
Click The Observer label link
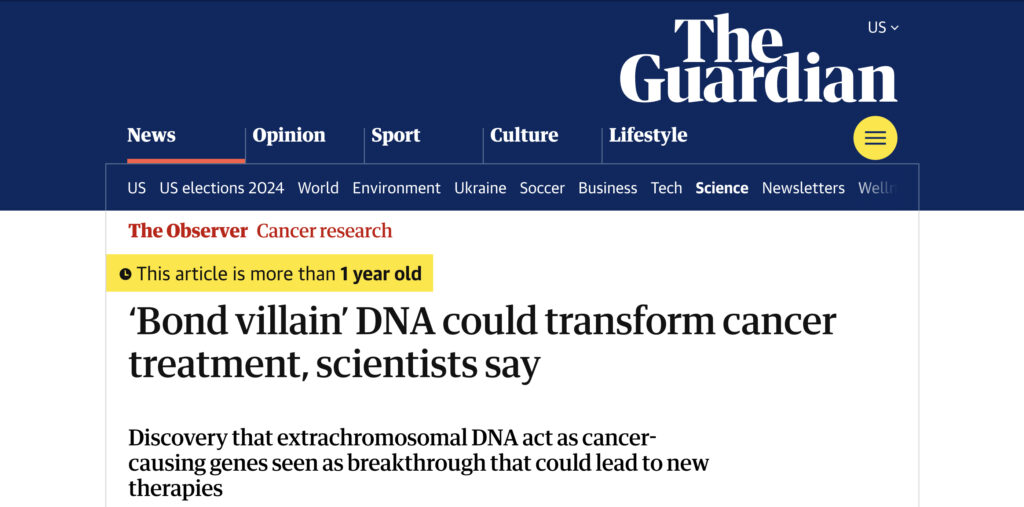(188, 231)
